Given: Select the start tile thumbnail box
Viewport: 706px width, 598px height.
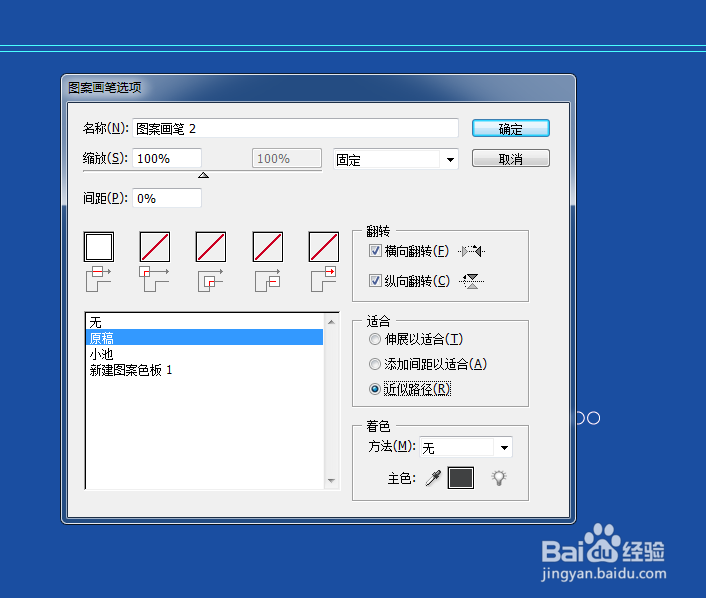Looking at the screenshot, I should click(268, 247).
